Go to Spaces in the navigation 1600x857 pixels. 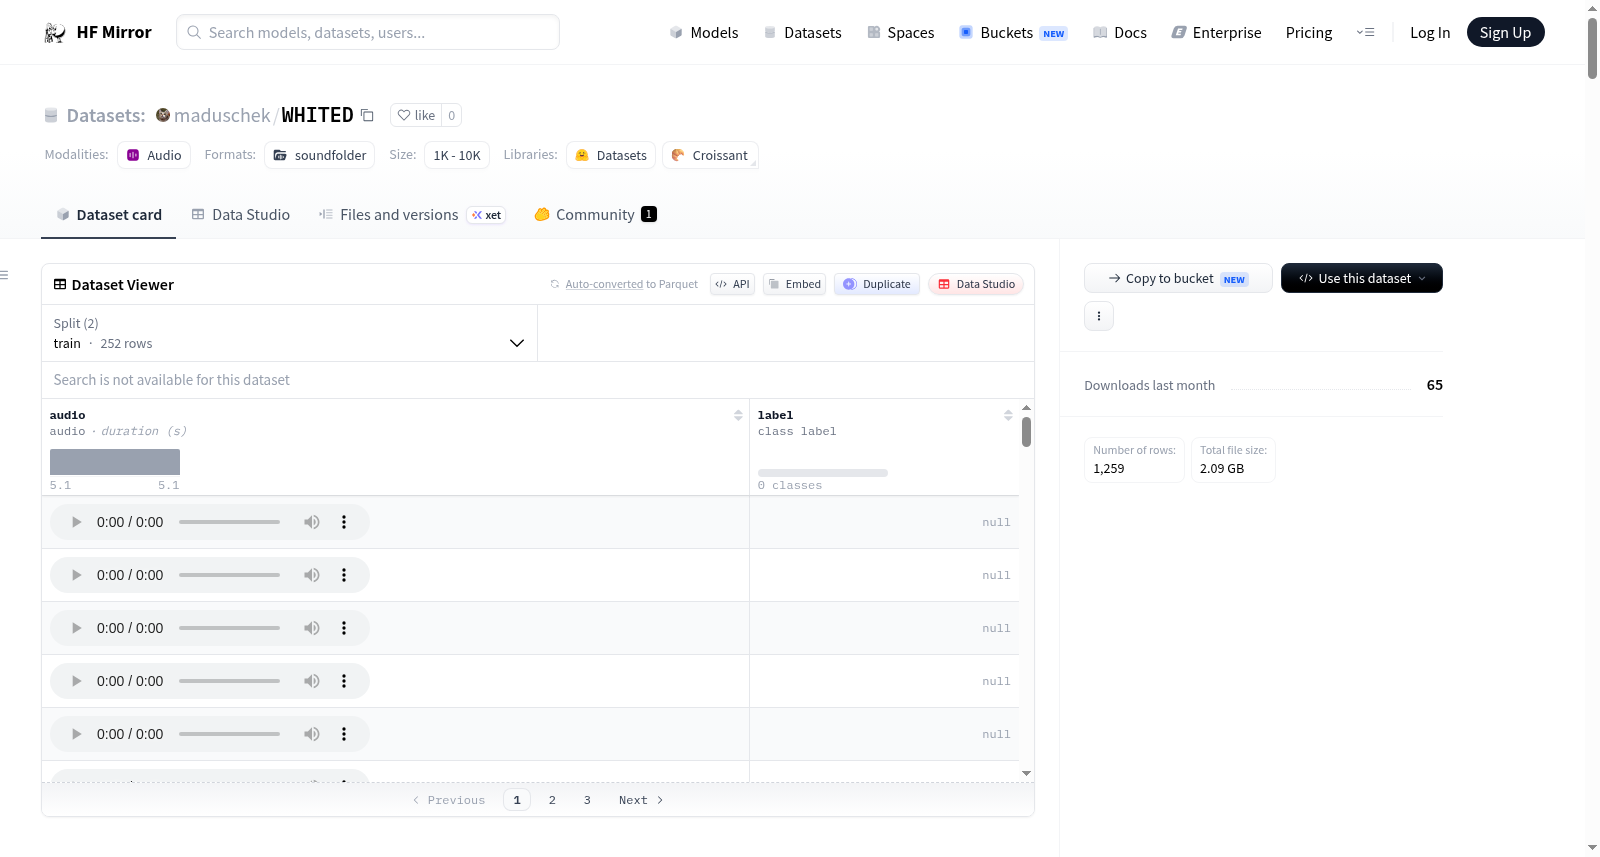(x=901, y=32)
